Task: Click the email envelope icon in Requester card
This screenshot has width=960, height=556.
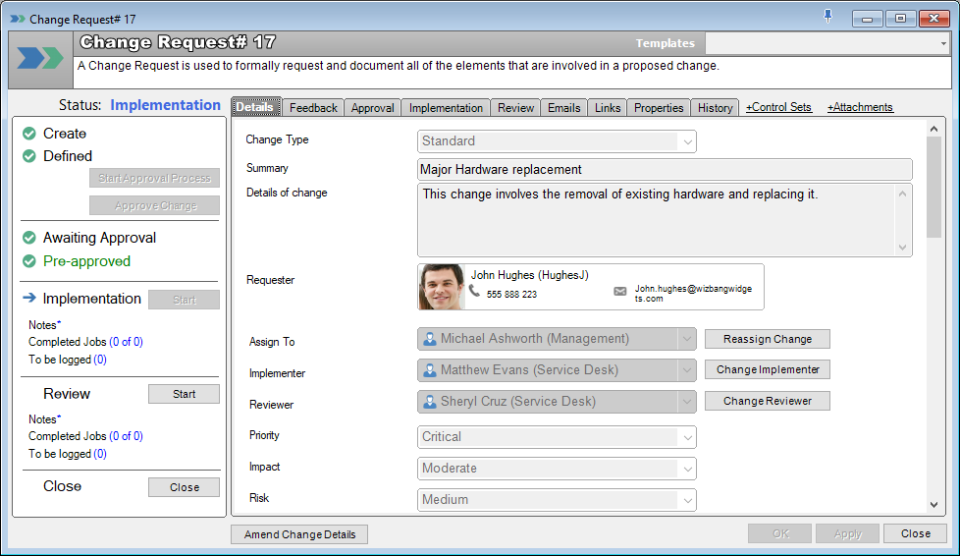Action: 620,291
